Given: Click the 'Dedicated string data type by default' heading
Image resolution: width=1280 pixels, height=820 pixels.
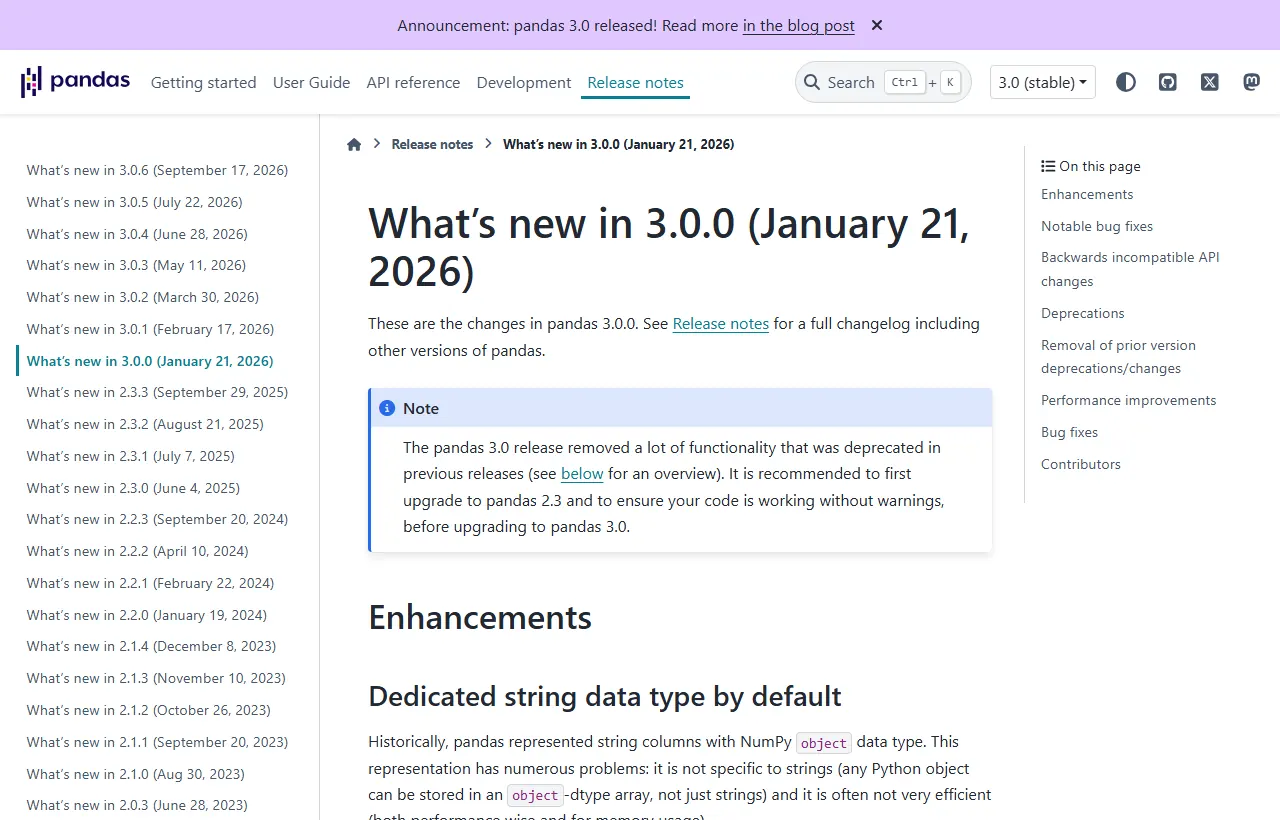Looking at the screenshot, I should tap(605, 696).
